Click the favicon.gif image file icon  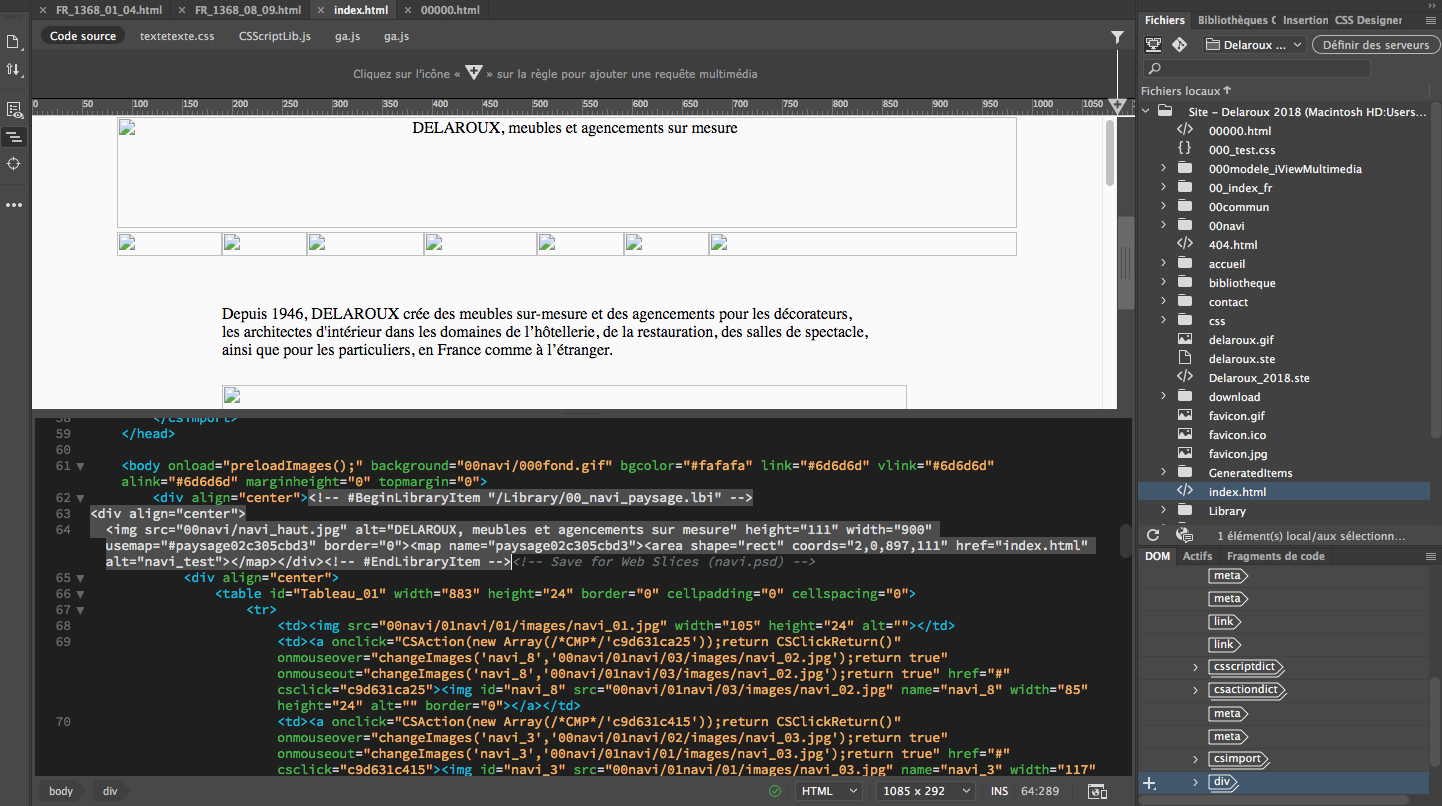point(1185,416)
